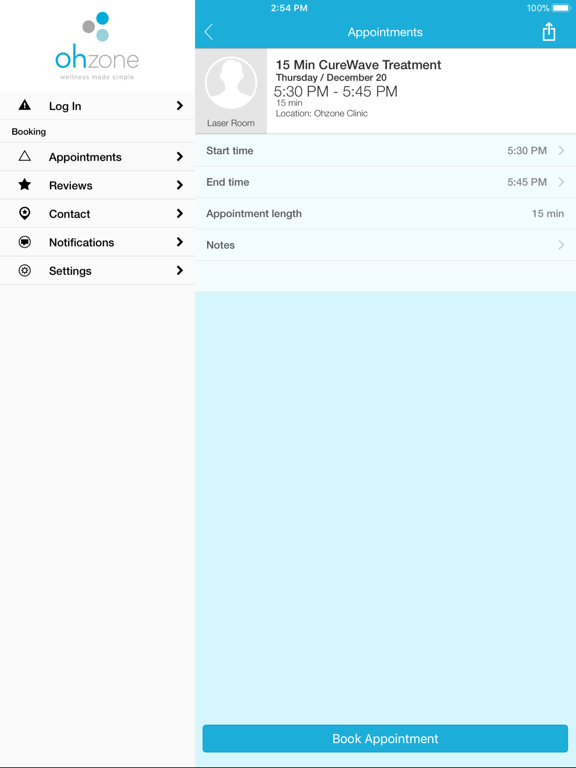Tap the Laser Room avatar placeholder
The width and height of the screenshot is (576, 768).
(231, 83)
